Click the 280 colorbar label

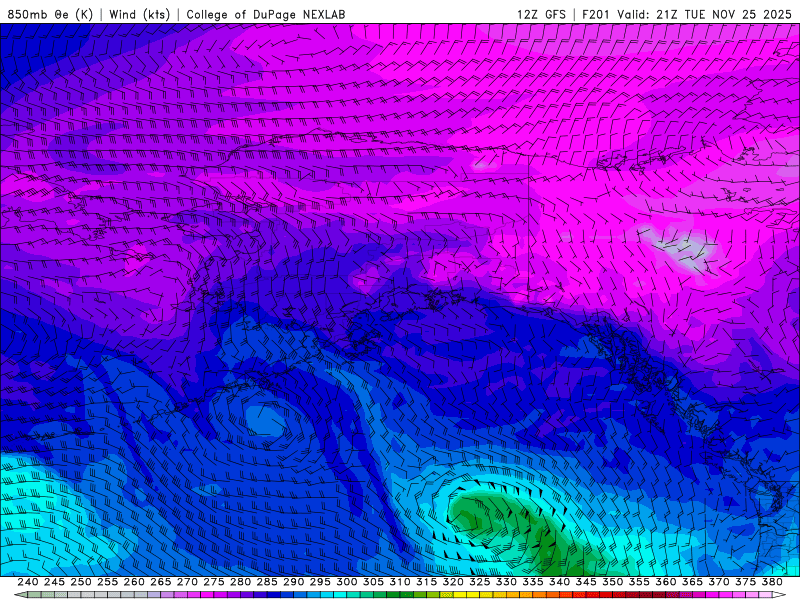(x=240, y=582)
